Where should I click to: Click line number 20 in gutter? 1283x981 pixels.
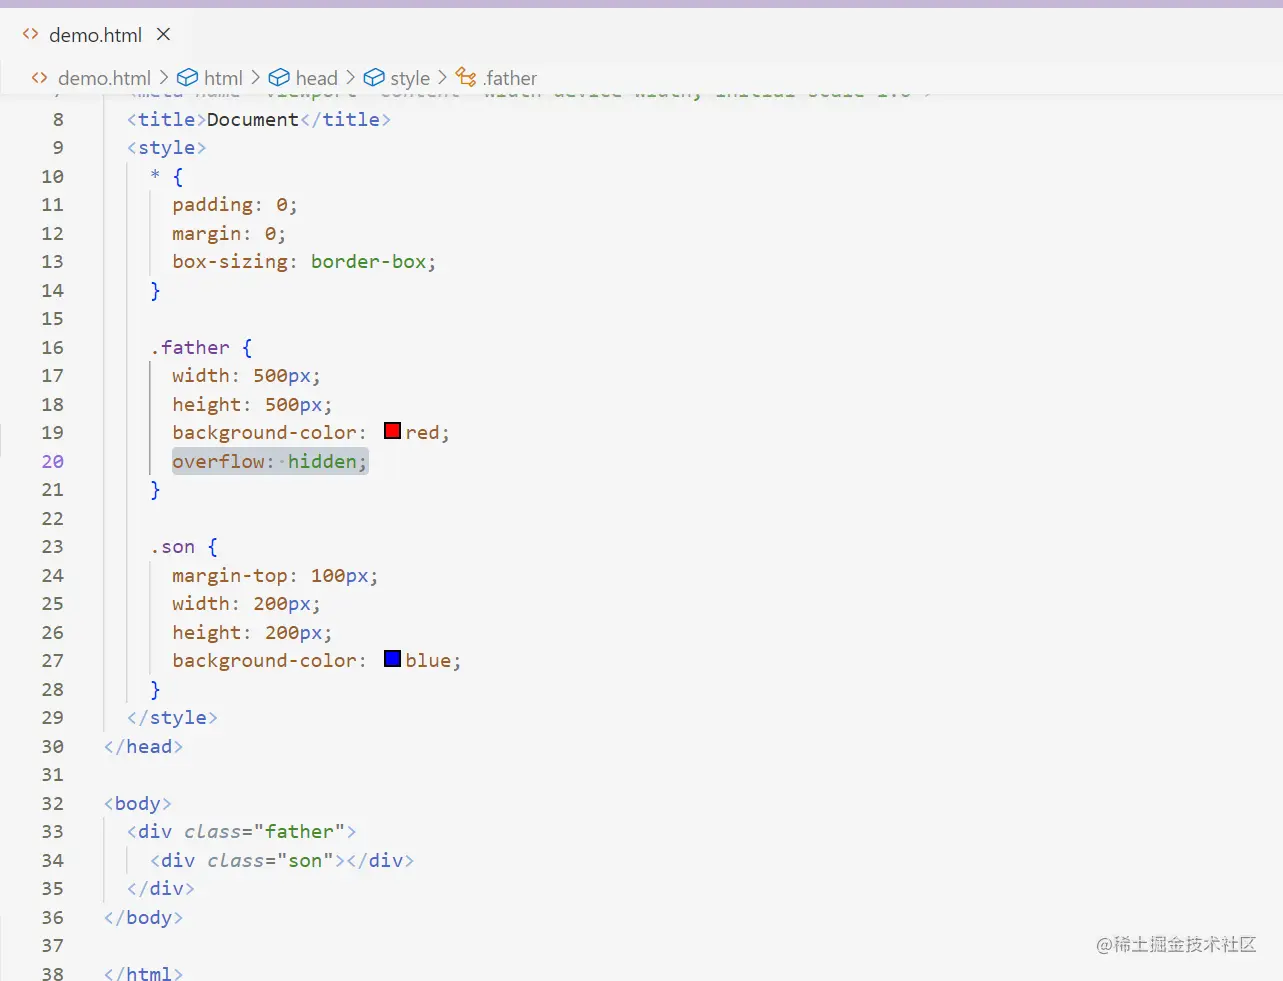tap(52, 461)
